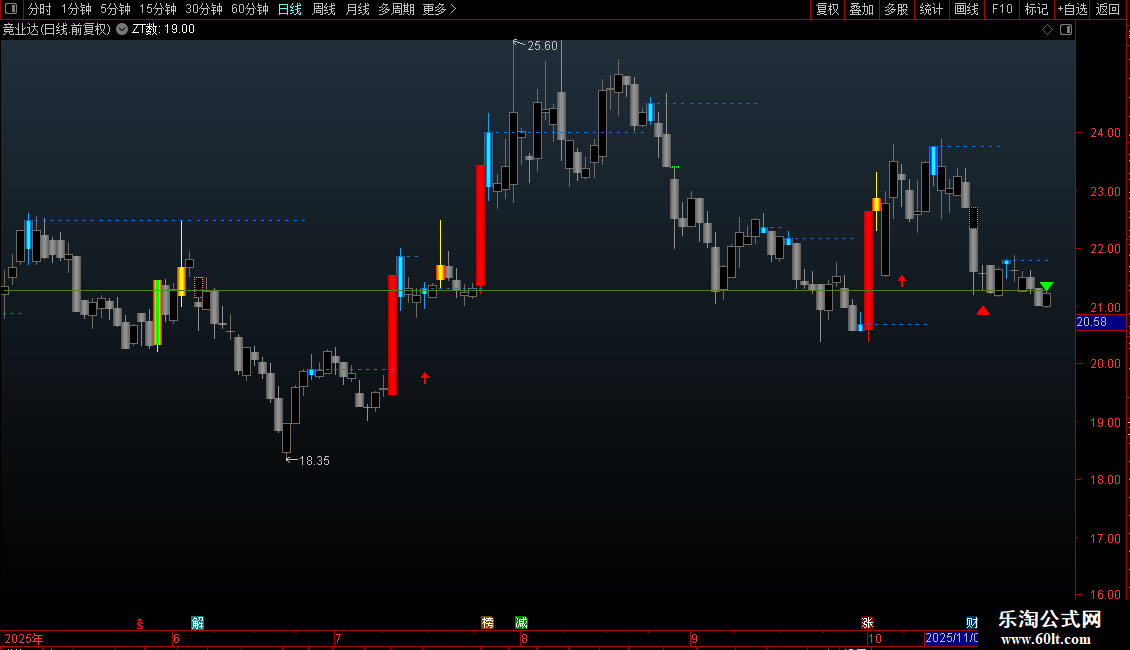The image size is (1130, 650).
Task: Switch to the 60分钟 period
Action: click(250, 9)
